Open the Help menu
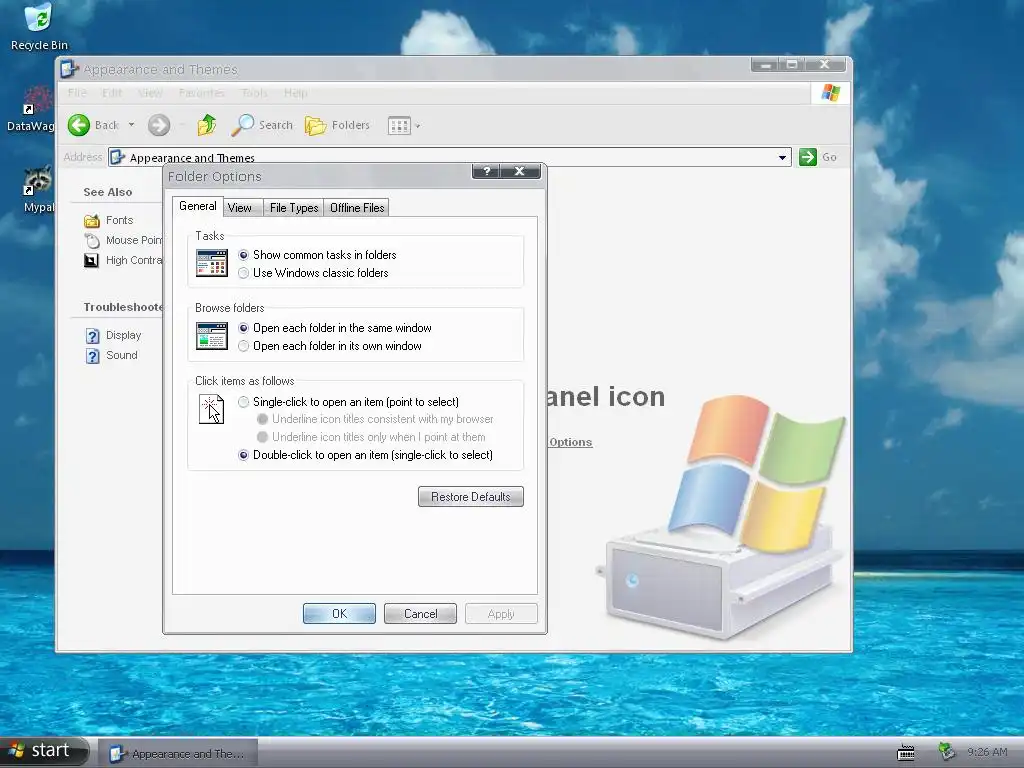The height and width of the screenshot is (768, 1024). pos(295,93)
